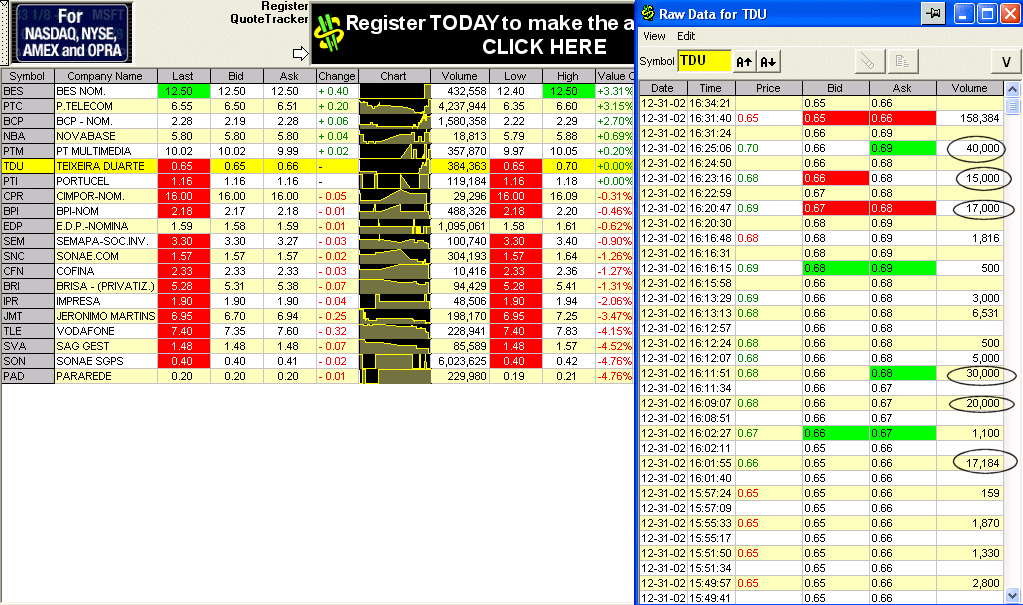Sort by the Low column header
This screenshot has height=605, width=1023.
coord(515,76)
